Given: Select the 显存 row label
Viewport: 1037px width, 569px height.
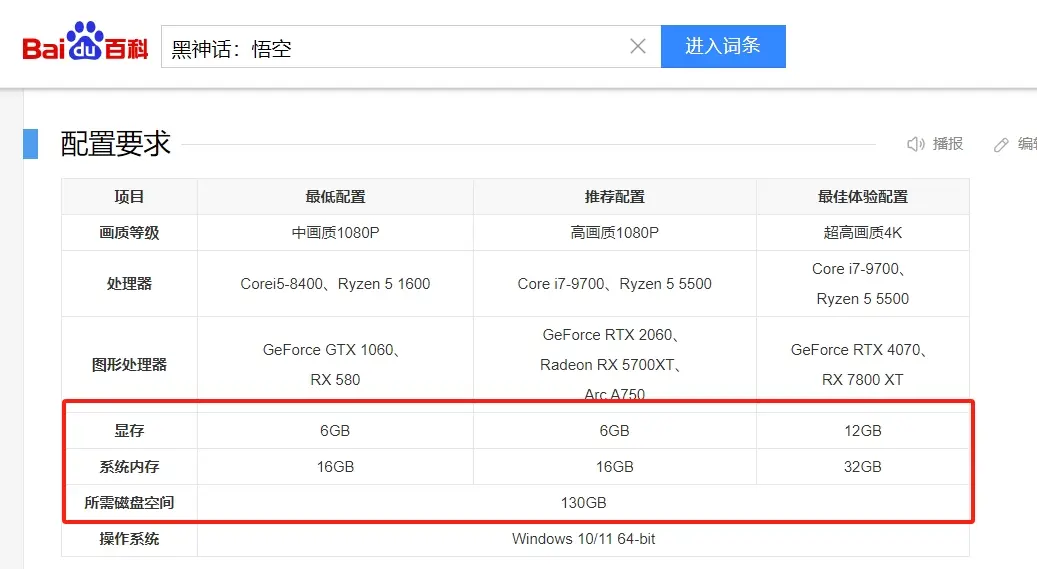Looking at the screenshot, I should pos(129,431).
